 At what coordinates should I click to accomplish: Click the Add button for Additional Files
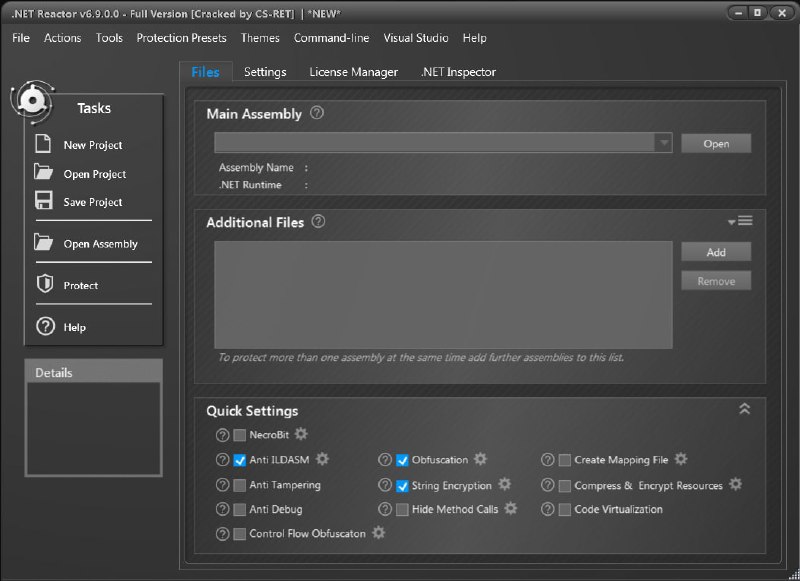(716, 252)
